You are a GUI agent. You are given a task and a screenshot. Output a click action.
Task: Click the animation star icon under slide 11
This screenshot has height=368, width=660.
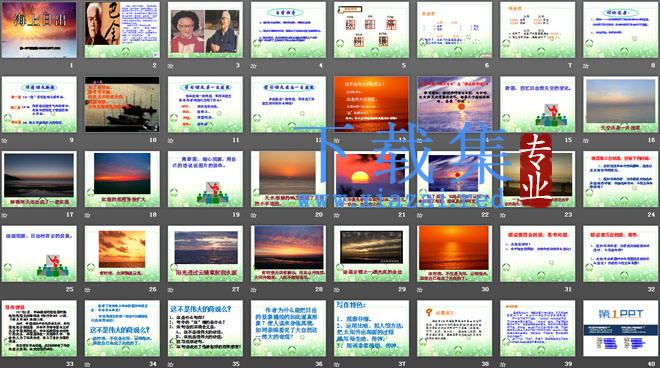[x=170, y=141]
